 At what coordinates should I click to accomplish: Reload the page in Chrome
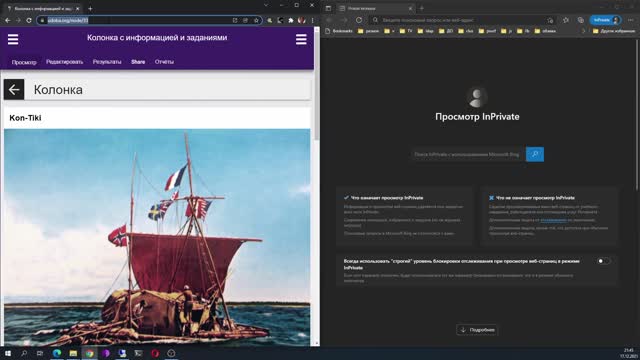(29, 20)
